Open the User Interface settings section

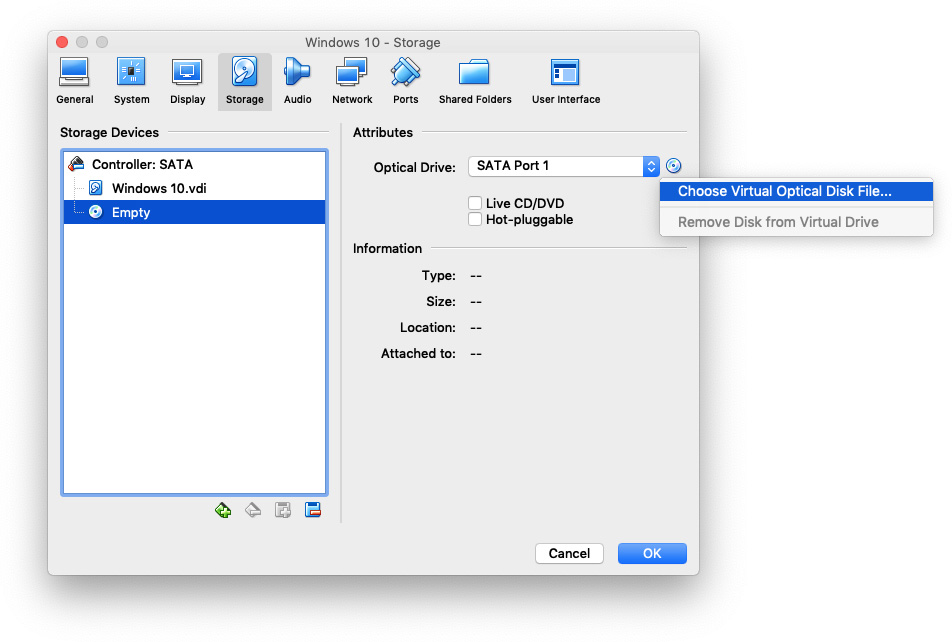(x=566, y=81)
